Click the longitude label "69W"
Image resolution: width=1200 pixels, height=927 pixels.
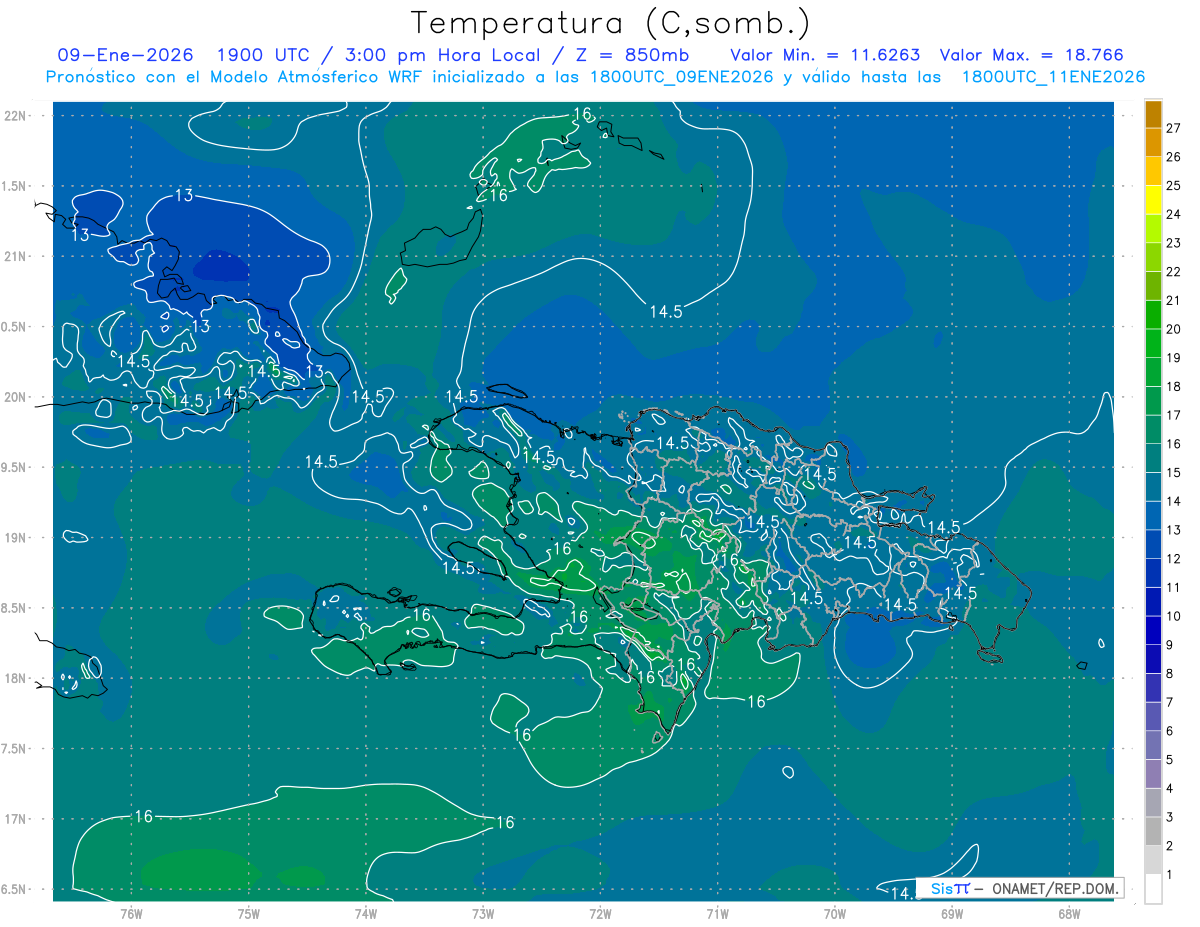952,914
